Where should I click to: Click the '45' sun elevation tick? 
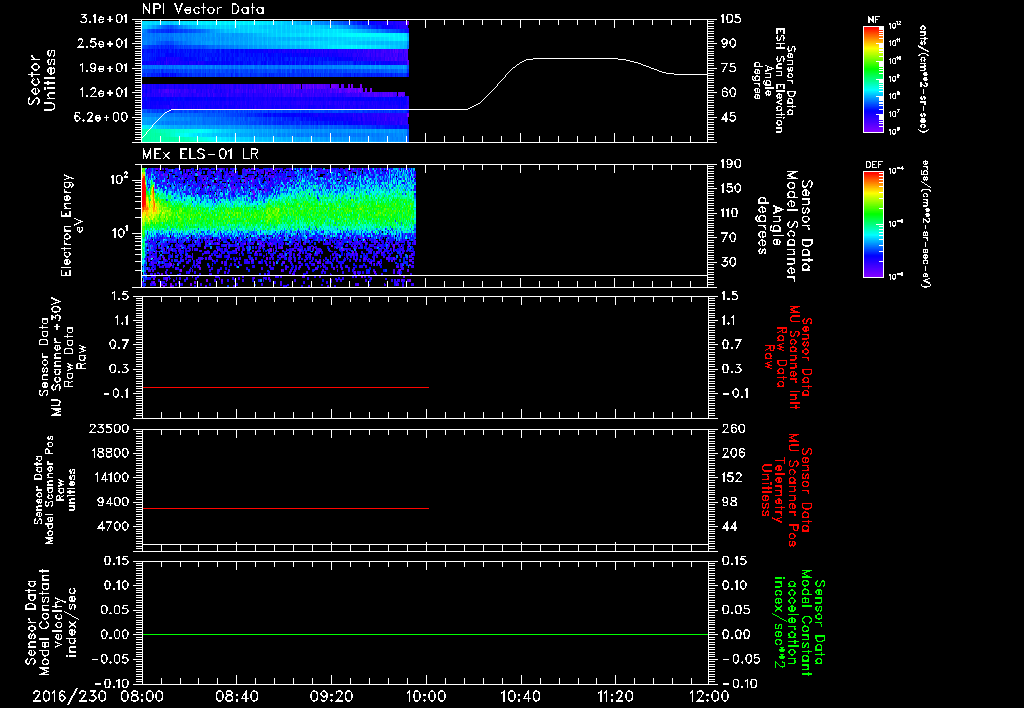[x=728, y=118]
